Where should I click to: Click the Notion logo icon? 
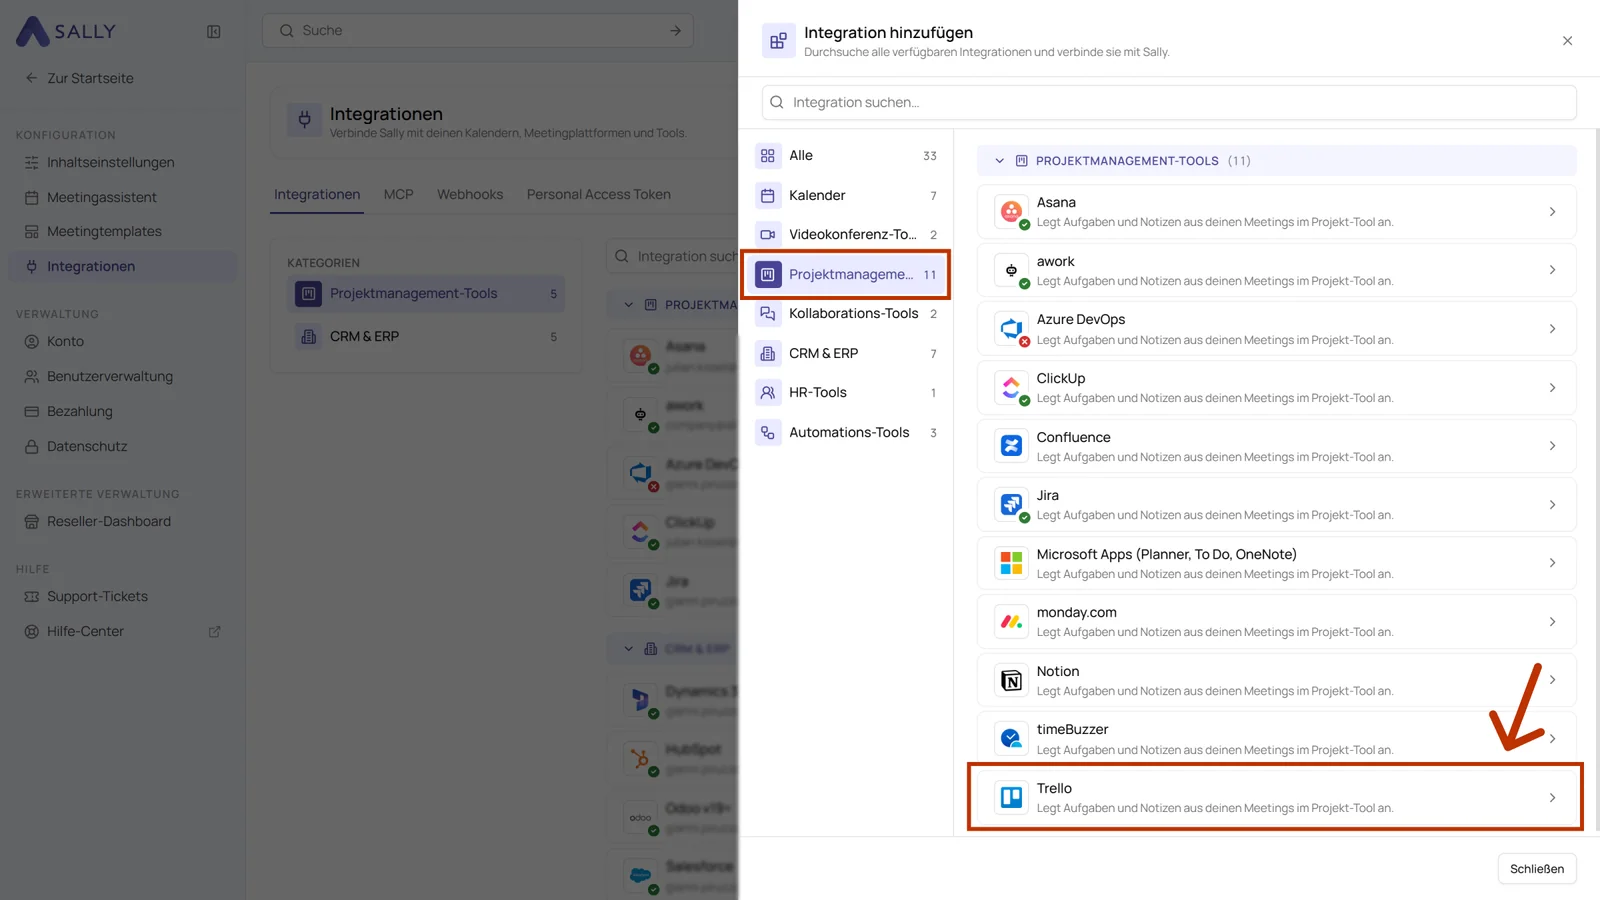click(1011, 680)
